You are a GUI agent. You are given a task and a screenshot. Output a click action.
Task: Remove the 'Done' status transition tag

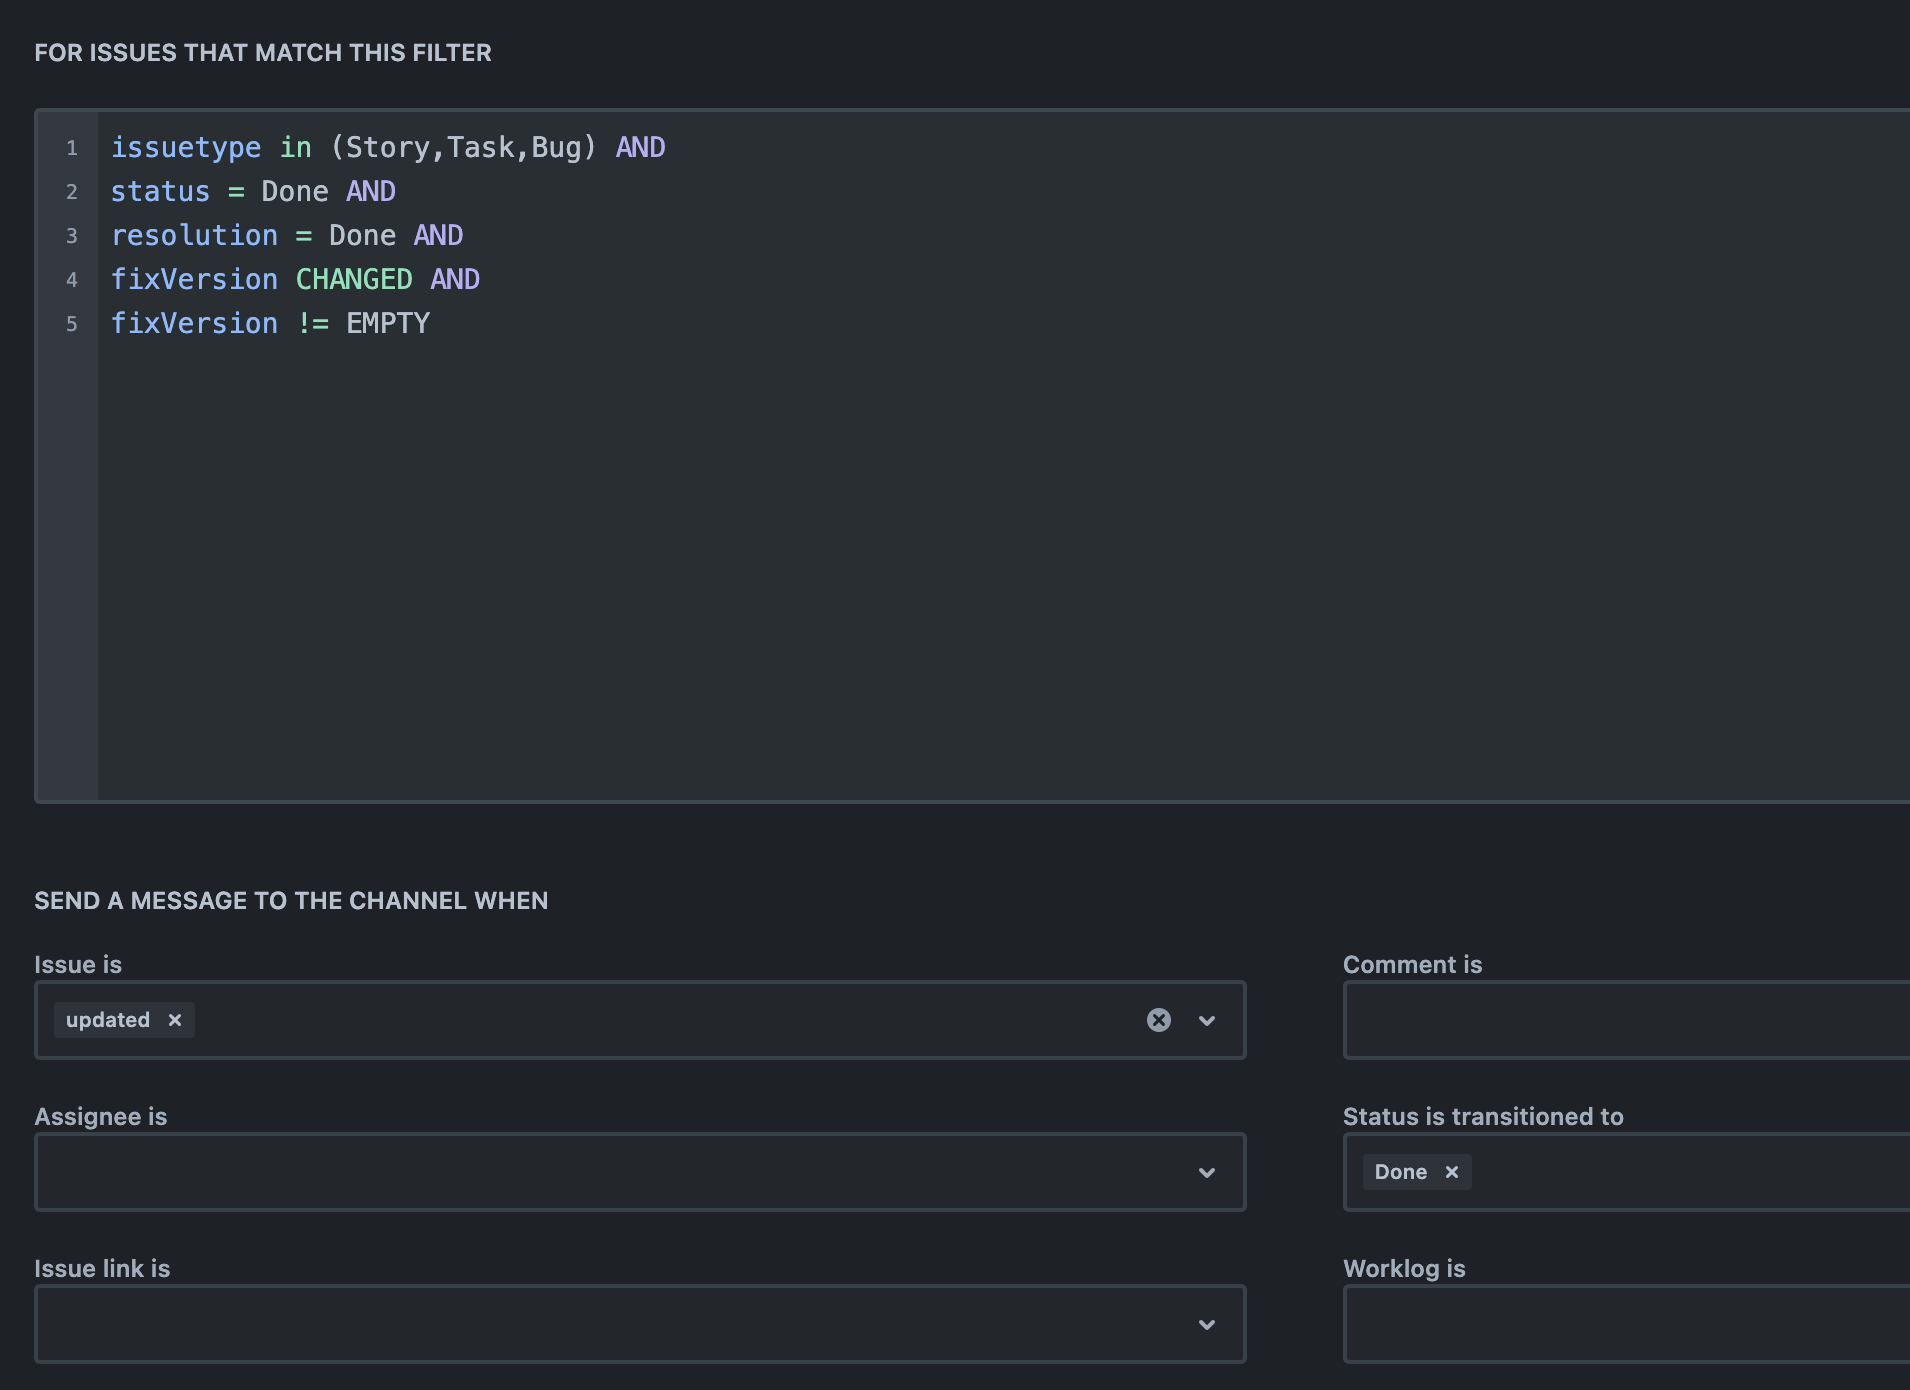(x=1452, y=1172)
